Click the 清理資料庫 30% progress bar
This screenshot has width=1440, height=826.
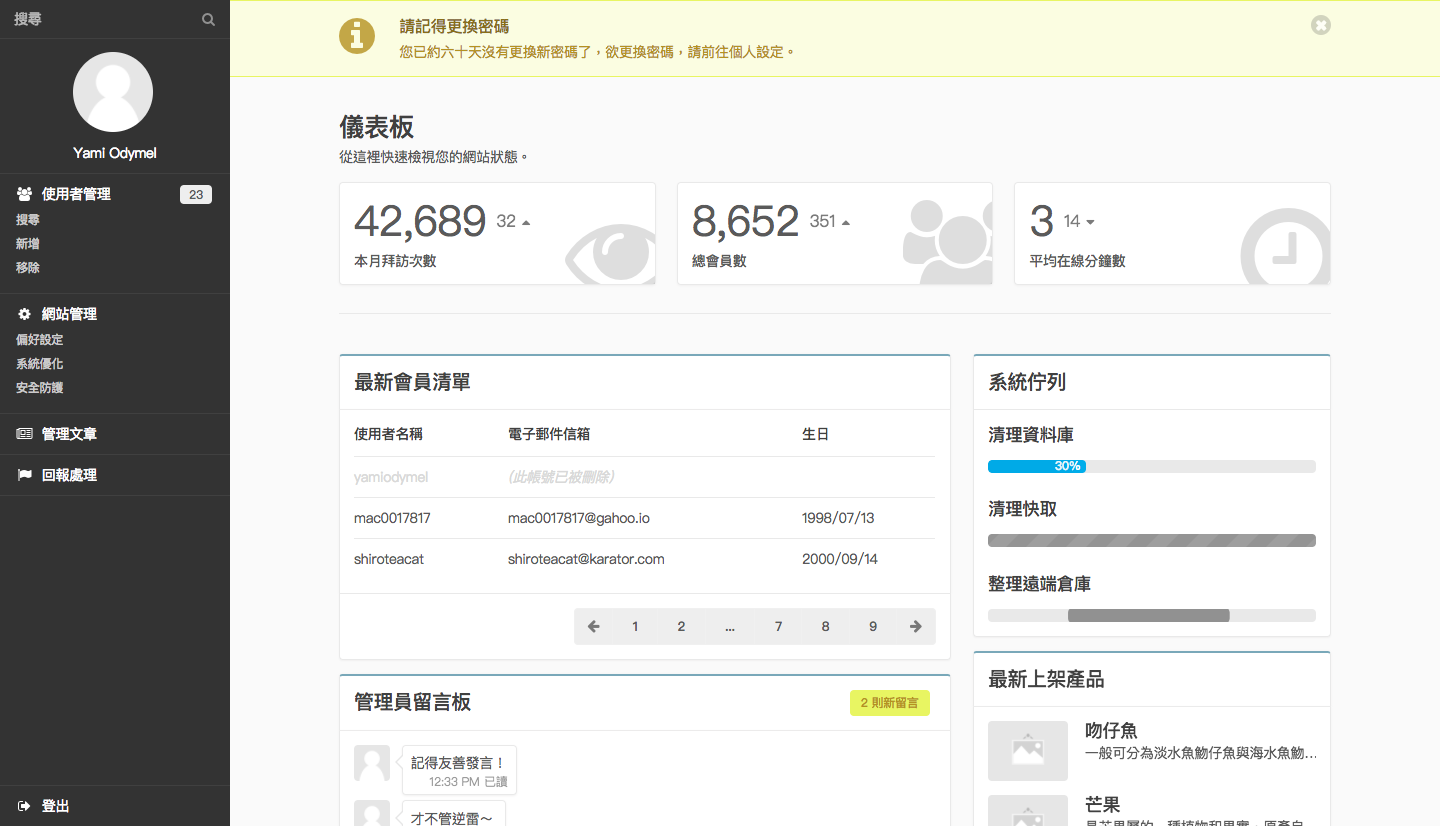coord(1152,466)
